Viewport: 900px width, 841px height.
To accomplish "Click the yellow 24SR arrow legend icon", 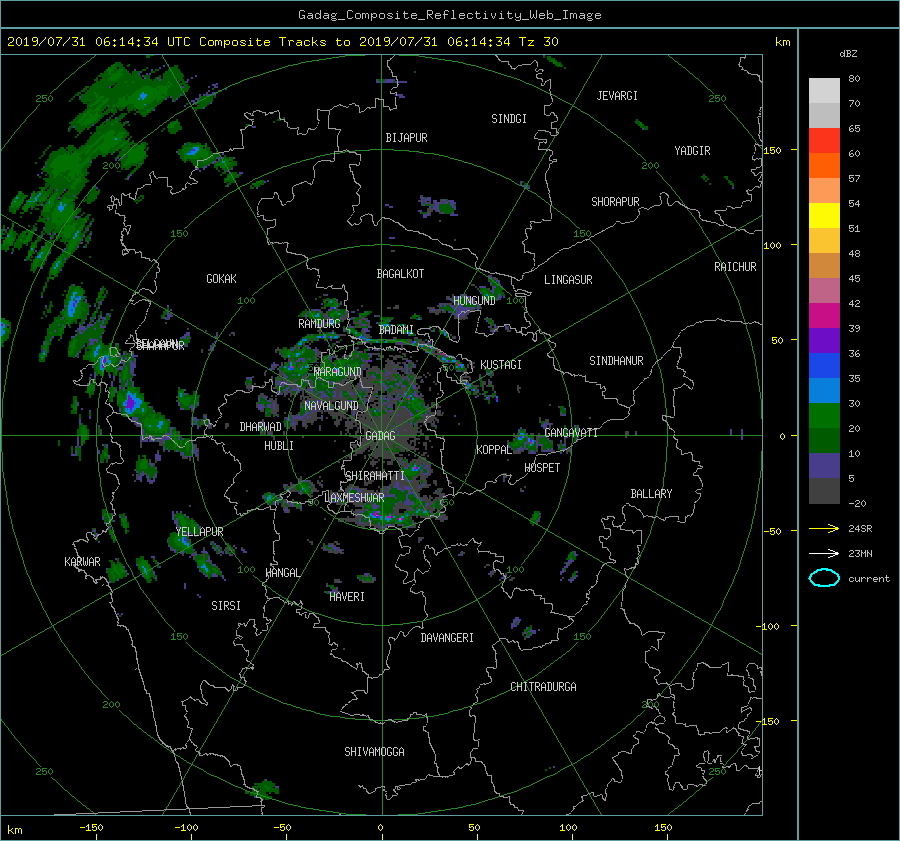I will 824,528.
